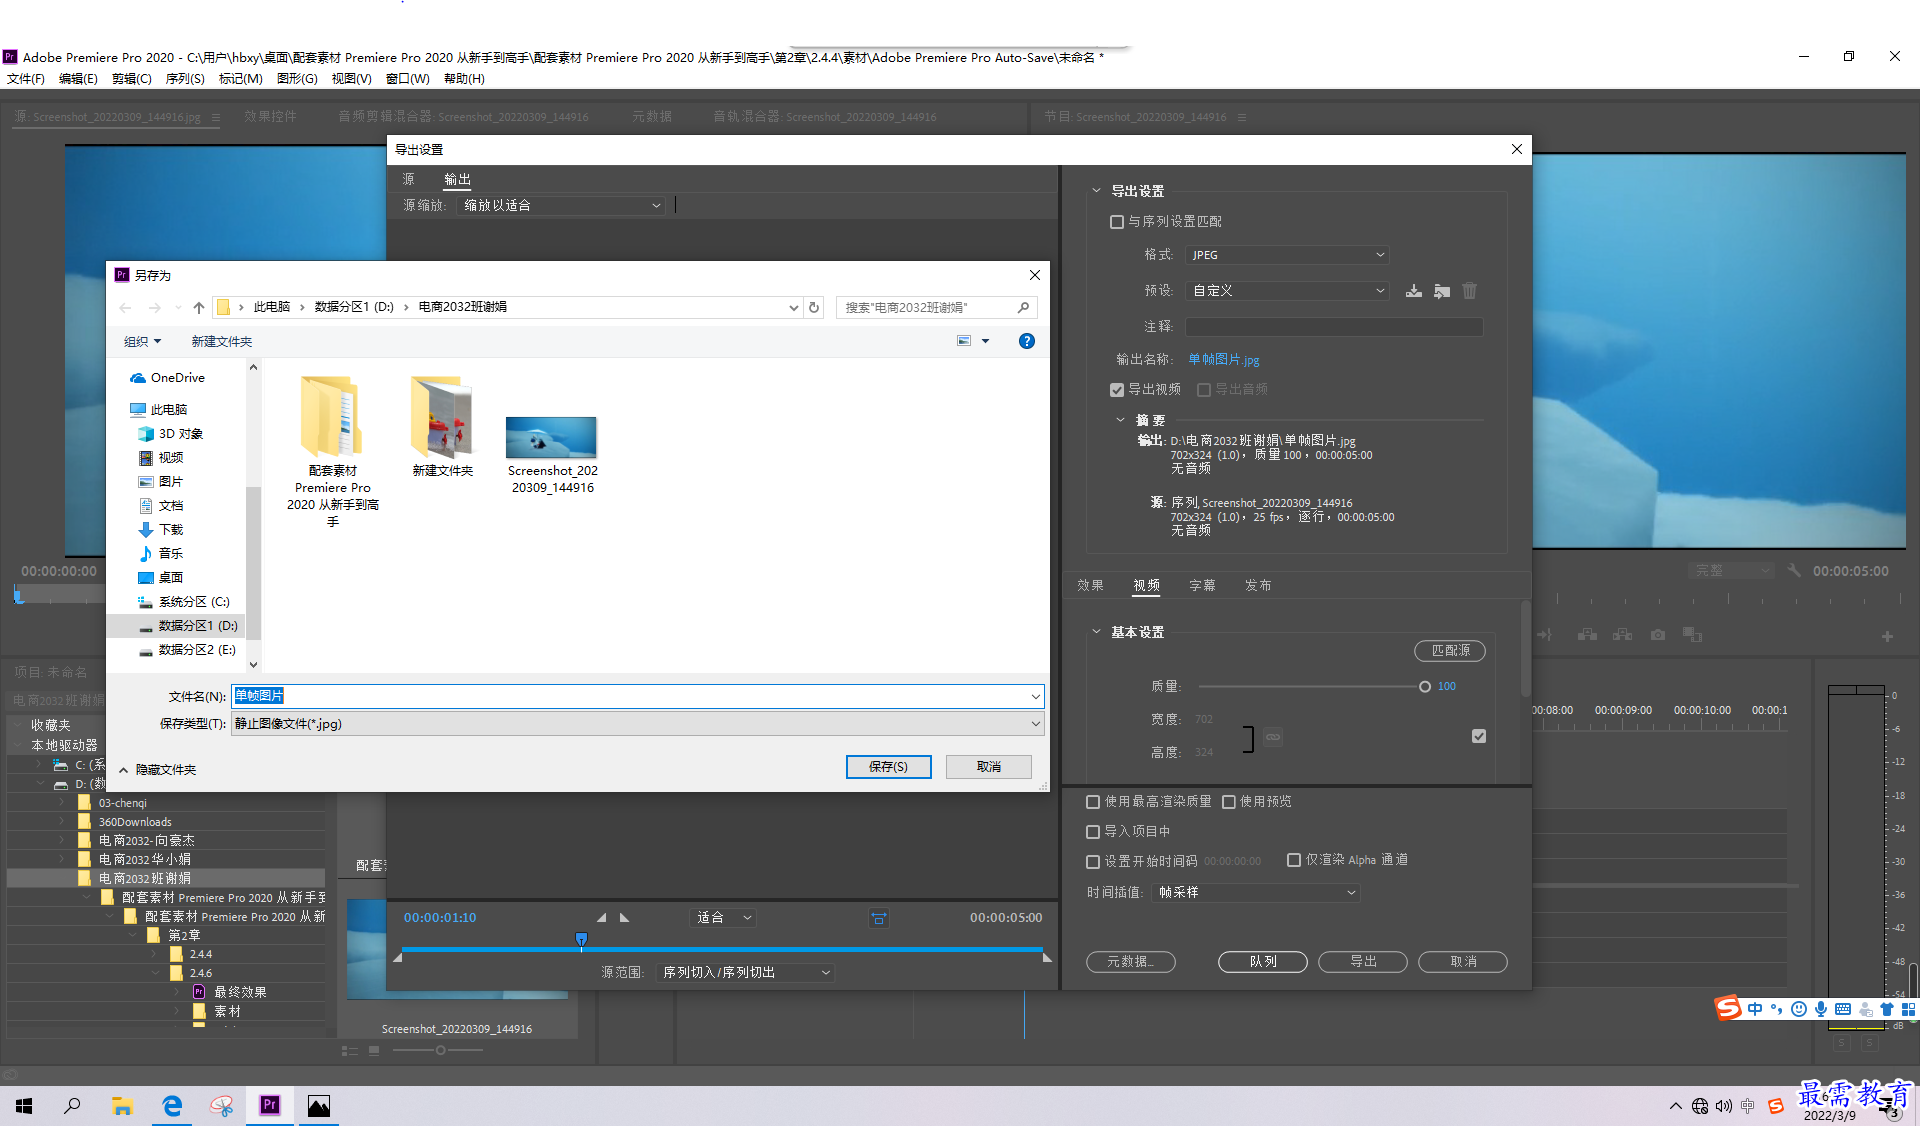This screenshot has width=1920, height=1126.
Task: Open the Time Interpolation dropdown
Action: pyautogui.click(x=1257, y=892)
